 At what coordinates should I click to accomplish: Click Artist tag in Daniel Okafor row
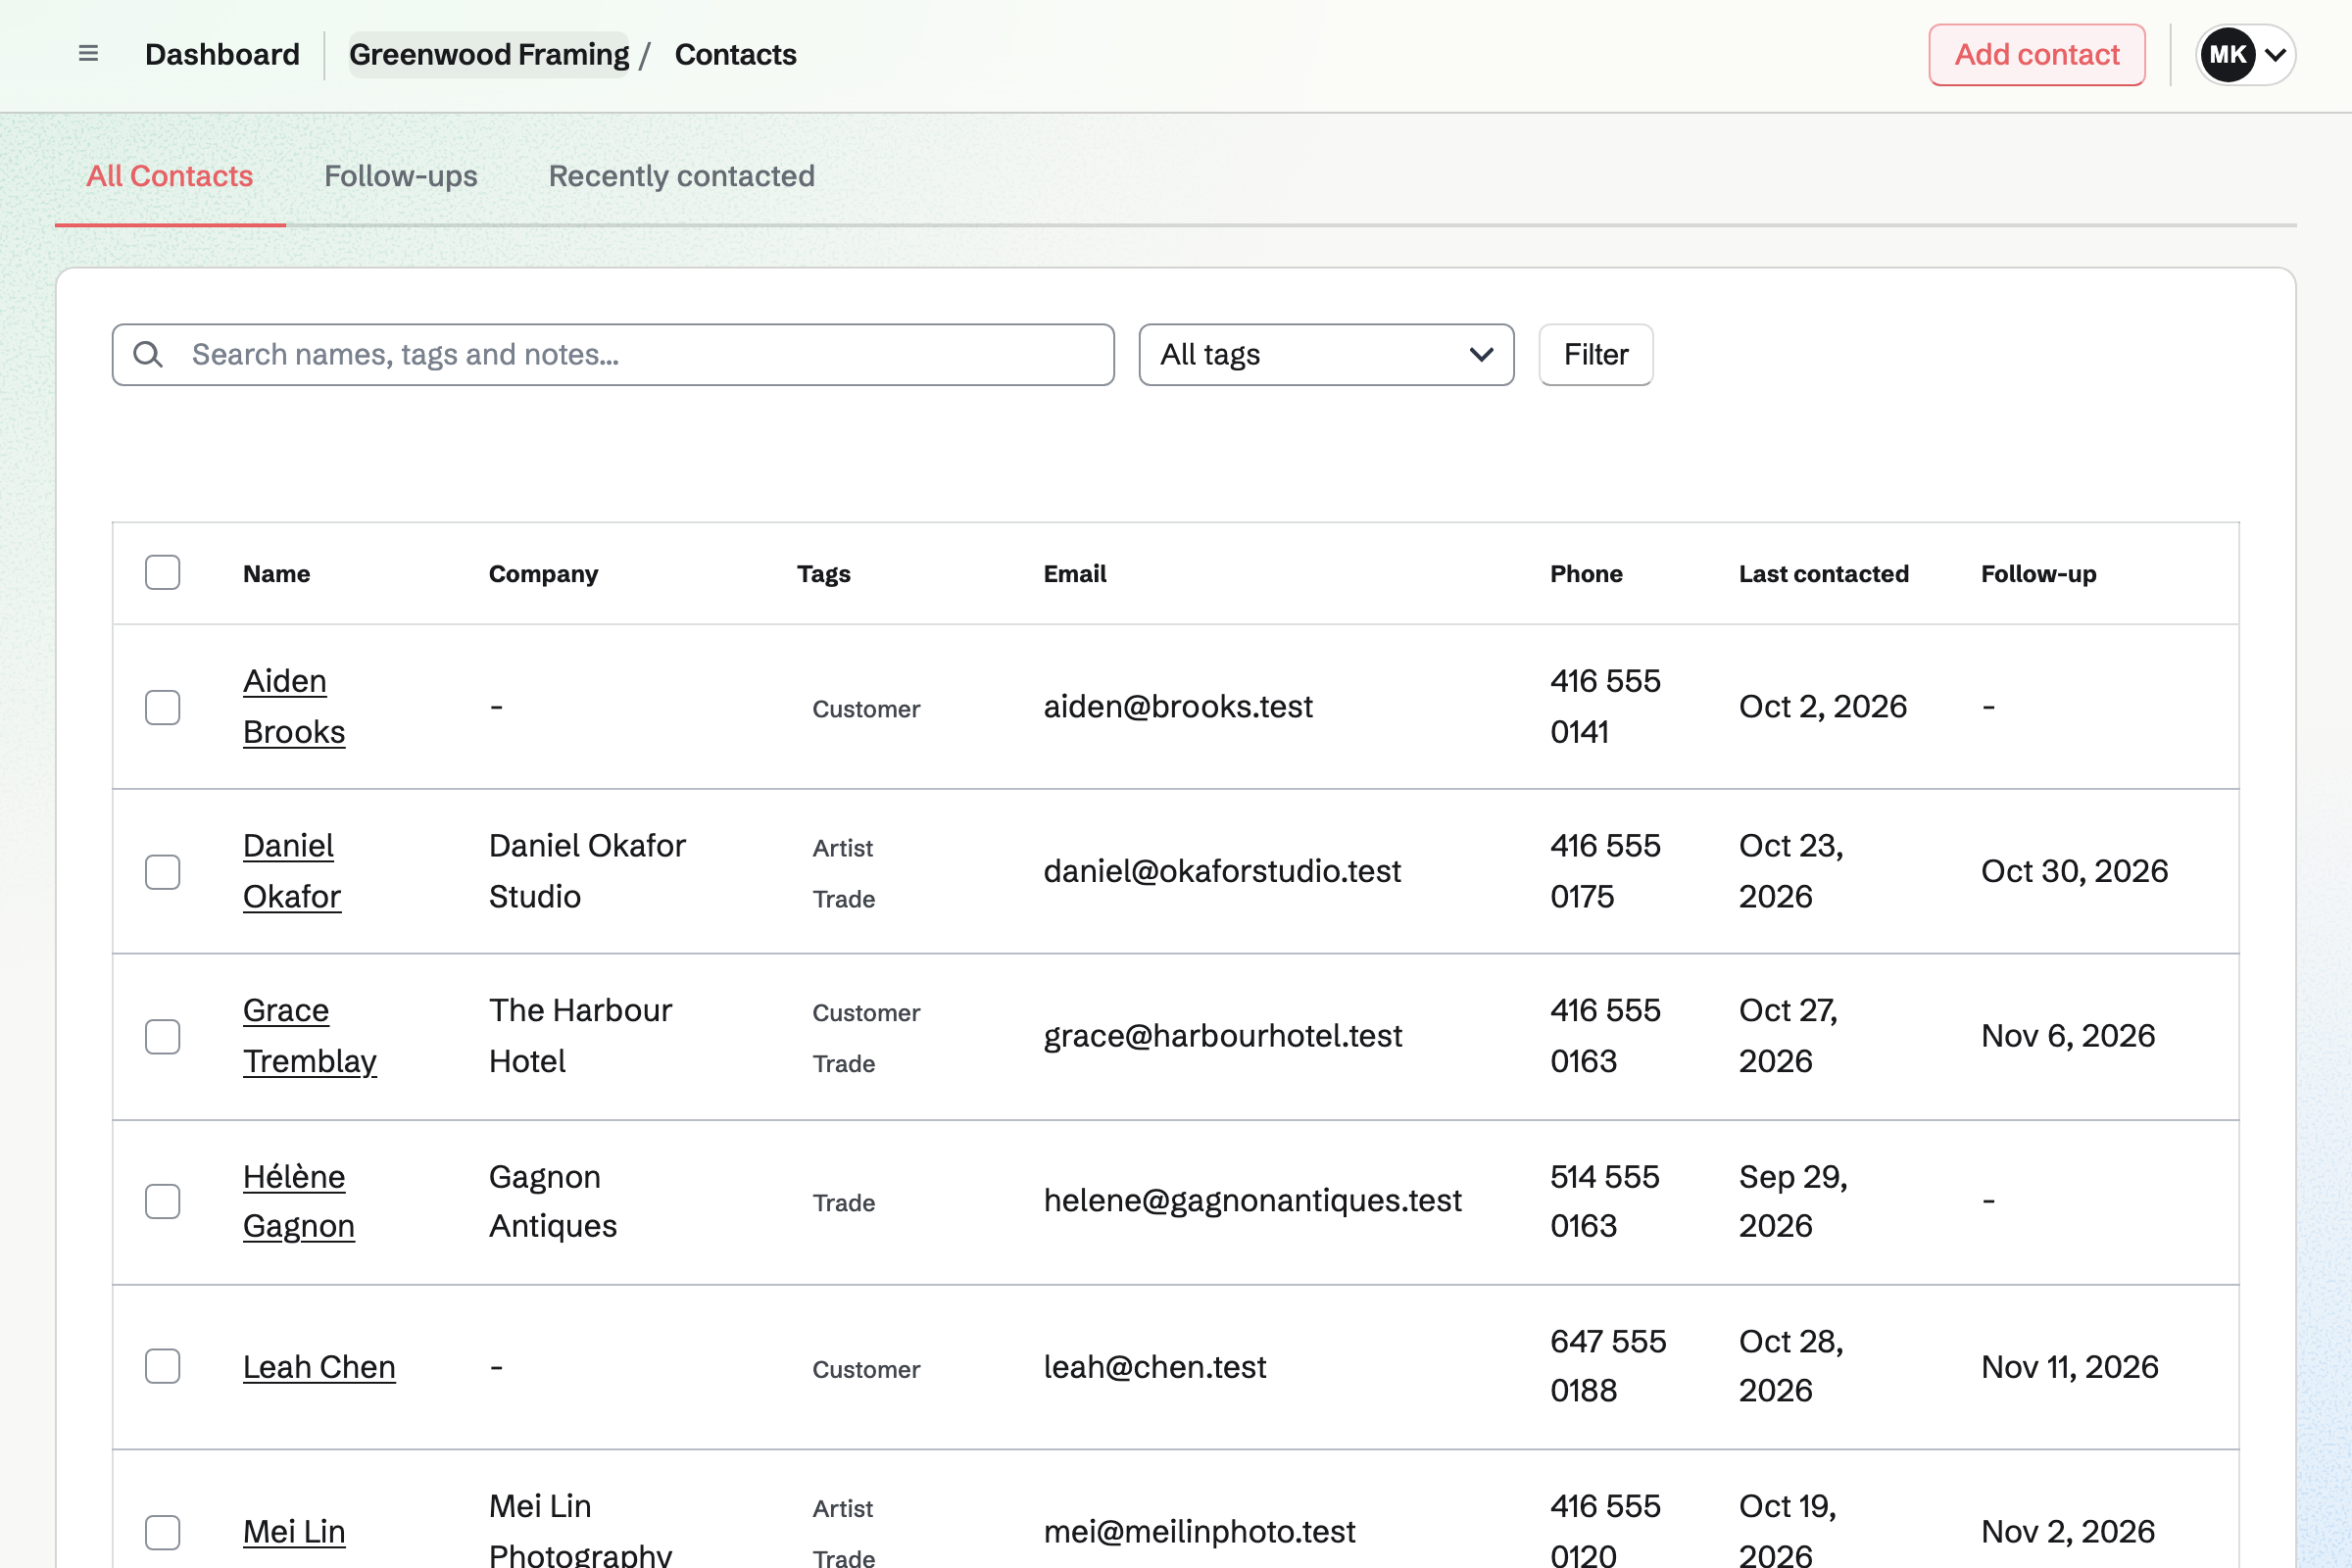(x=842, y=848)
